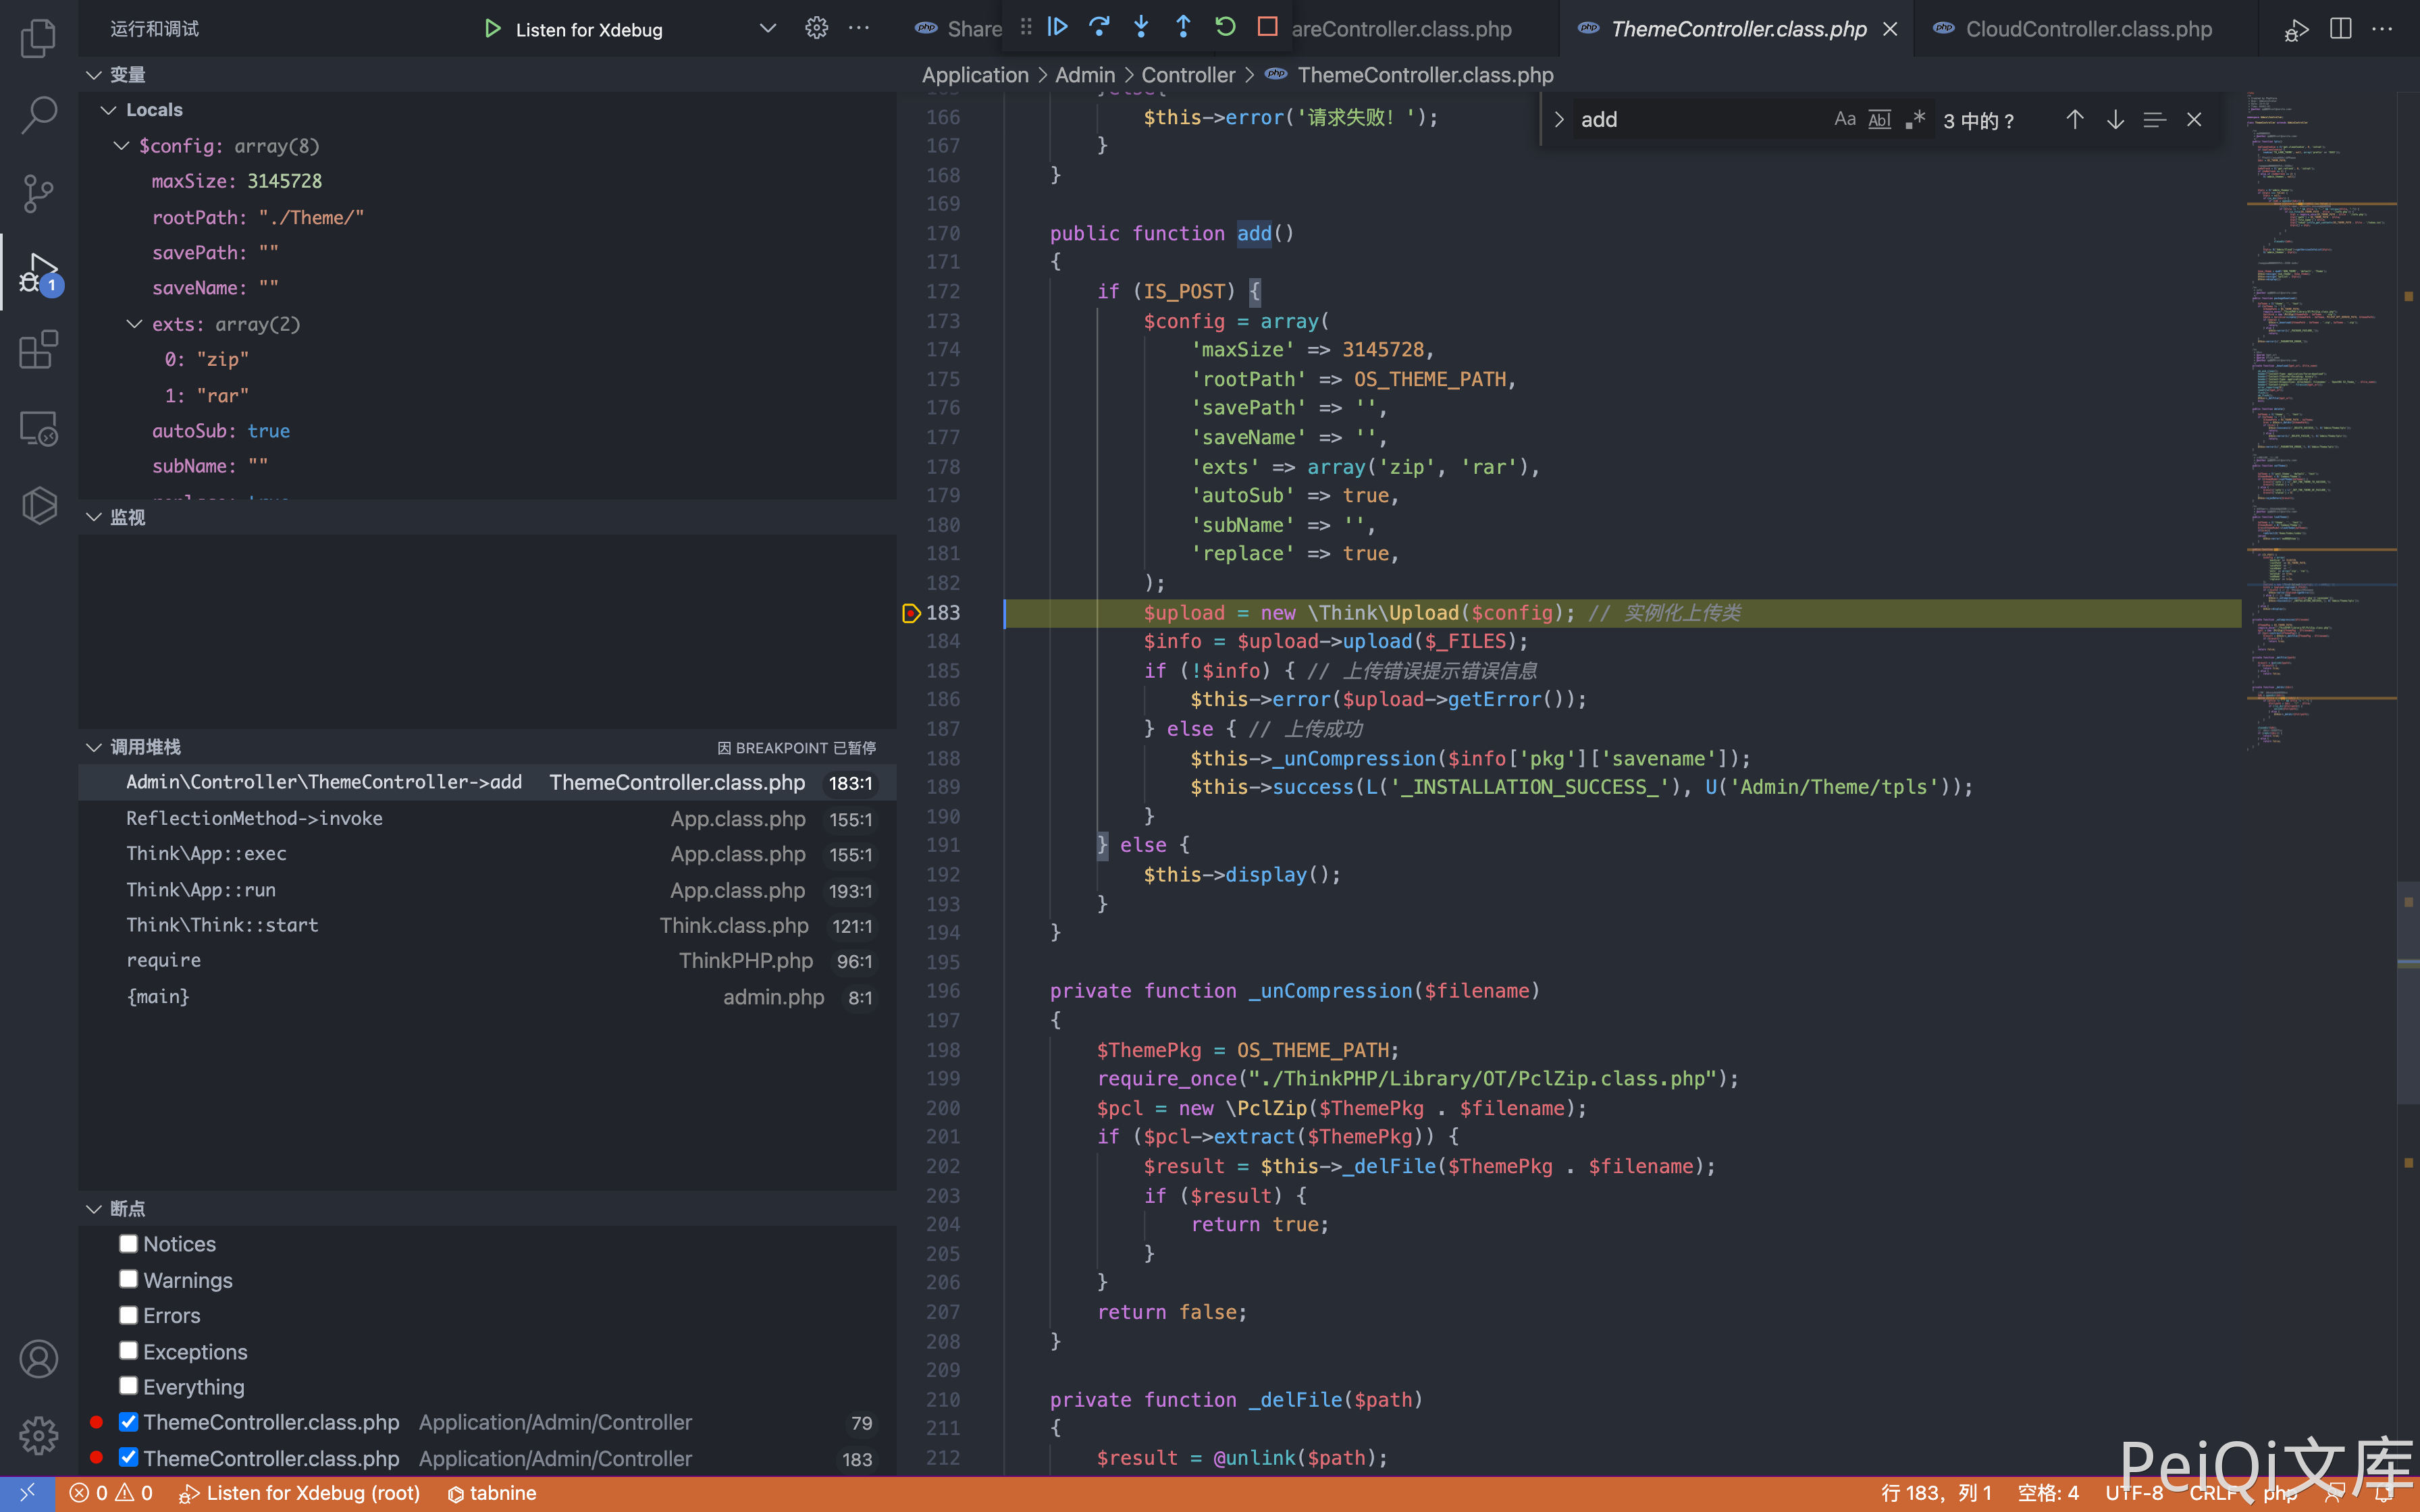Click Continue in debug toolbar

coord(1058,27)
